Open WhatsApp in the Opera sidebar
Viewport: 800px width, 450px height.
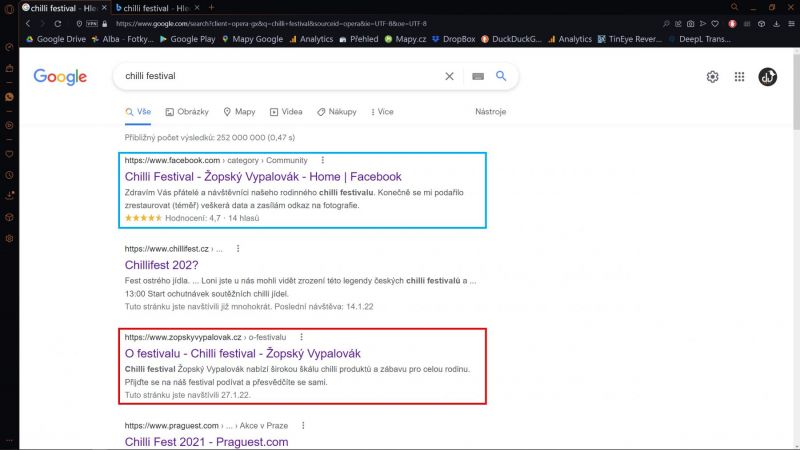pos(9,97)
